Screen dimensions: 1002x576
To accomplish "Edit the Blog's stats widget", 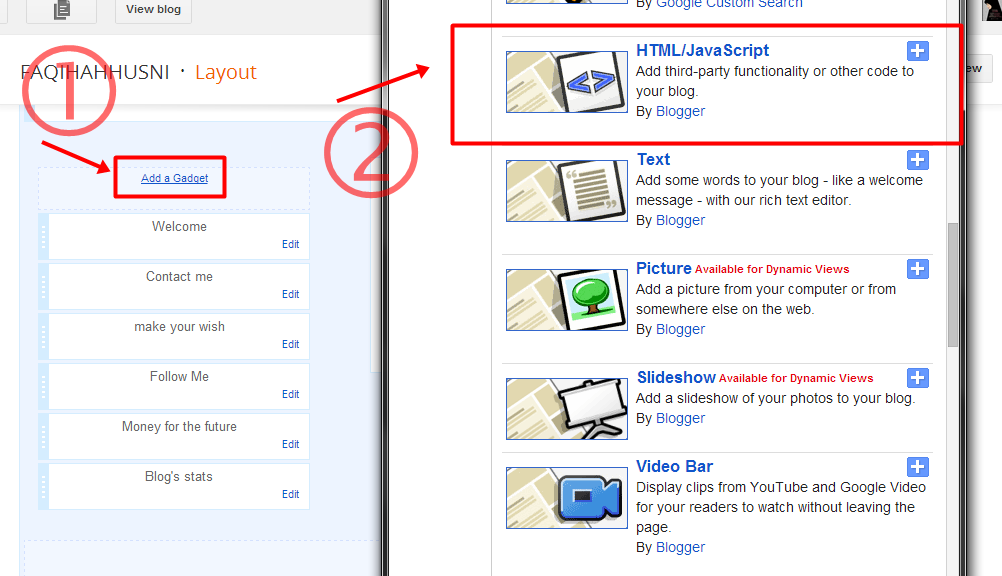I will point(290,494).
